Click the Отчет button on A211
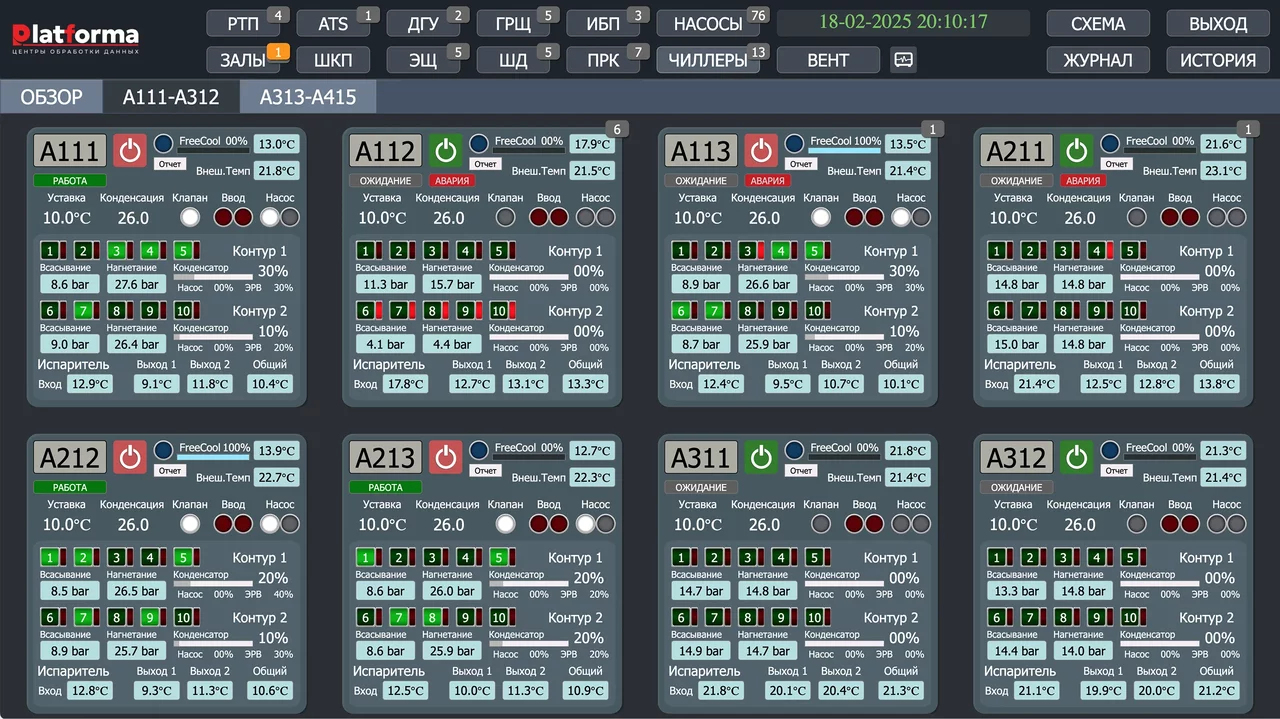Screen dimensions: 1280x719 (1117, 164)
